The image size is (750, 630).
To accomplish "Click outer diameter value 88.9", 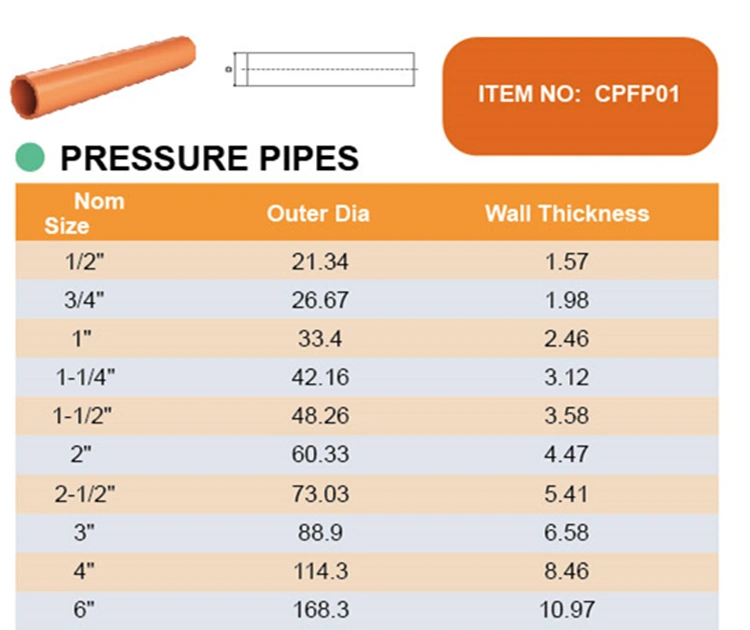I will click(x=320, y=532).
